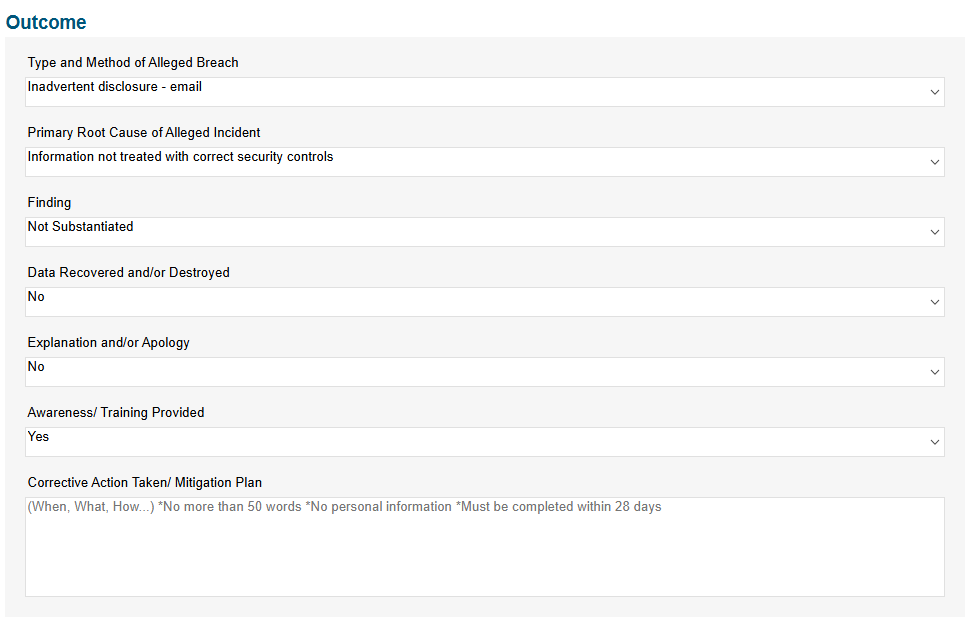
Task: Expand the Awareness/ Training Provided dropdown
Action: tap(485, 442)
